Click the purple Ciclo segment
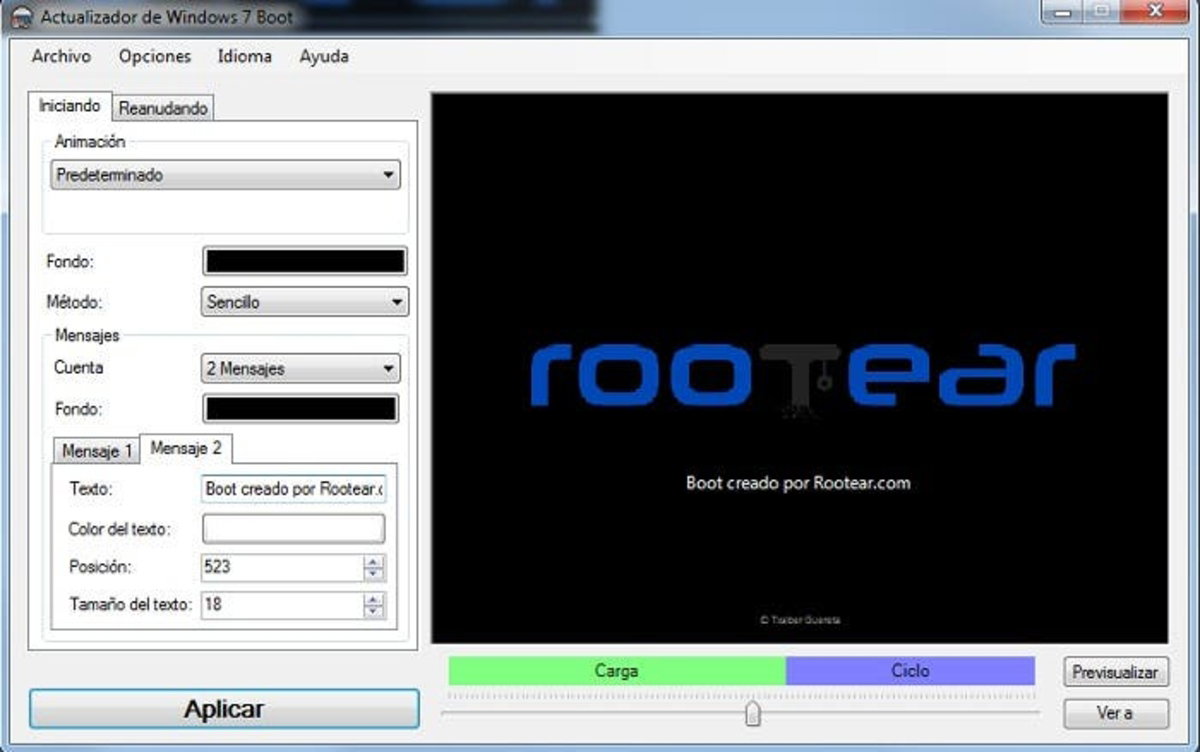Screen dimensions: 1200x752 [x=910, y=671]
